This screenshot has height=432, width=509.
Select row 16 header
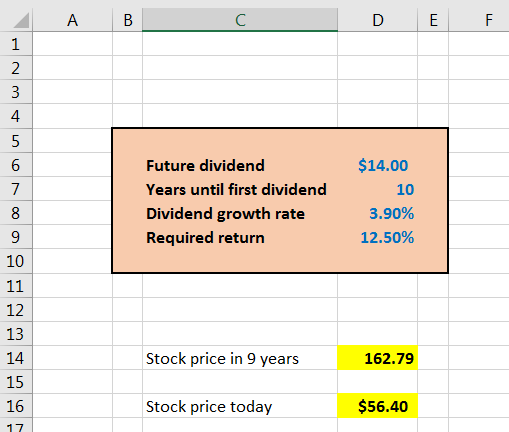(16, 406)
